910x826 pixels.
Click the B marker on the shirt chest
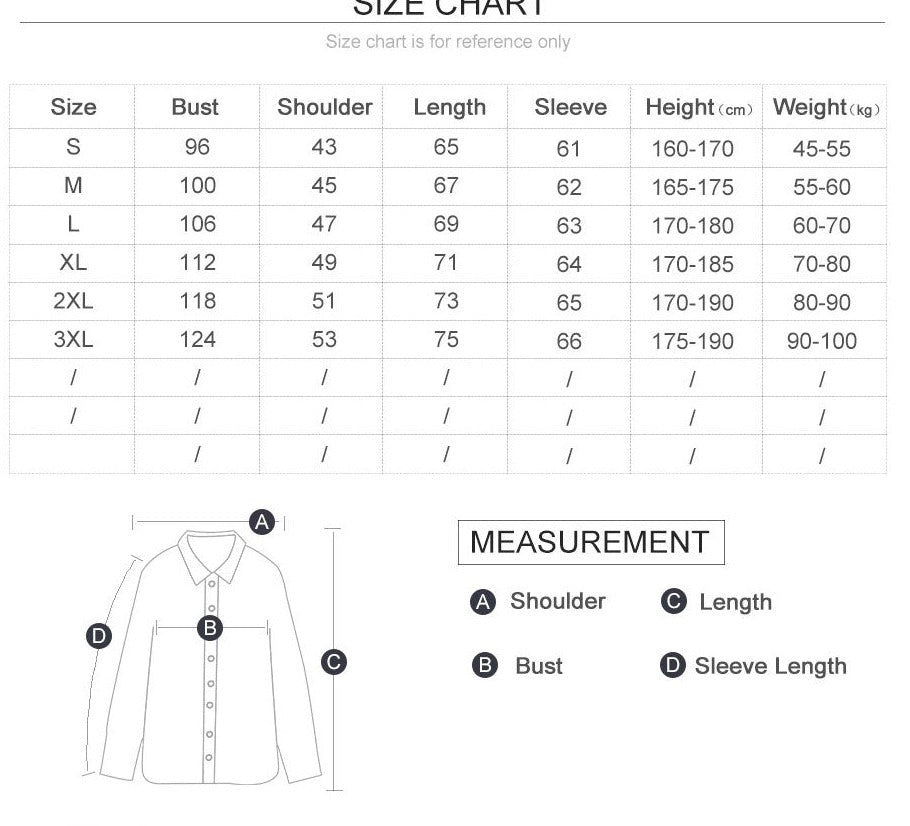pos(210,628)
